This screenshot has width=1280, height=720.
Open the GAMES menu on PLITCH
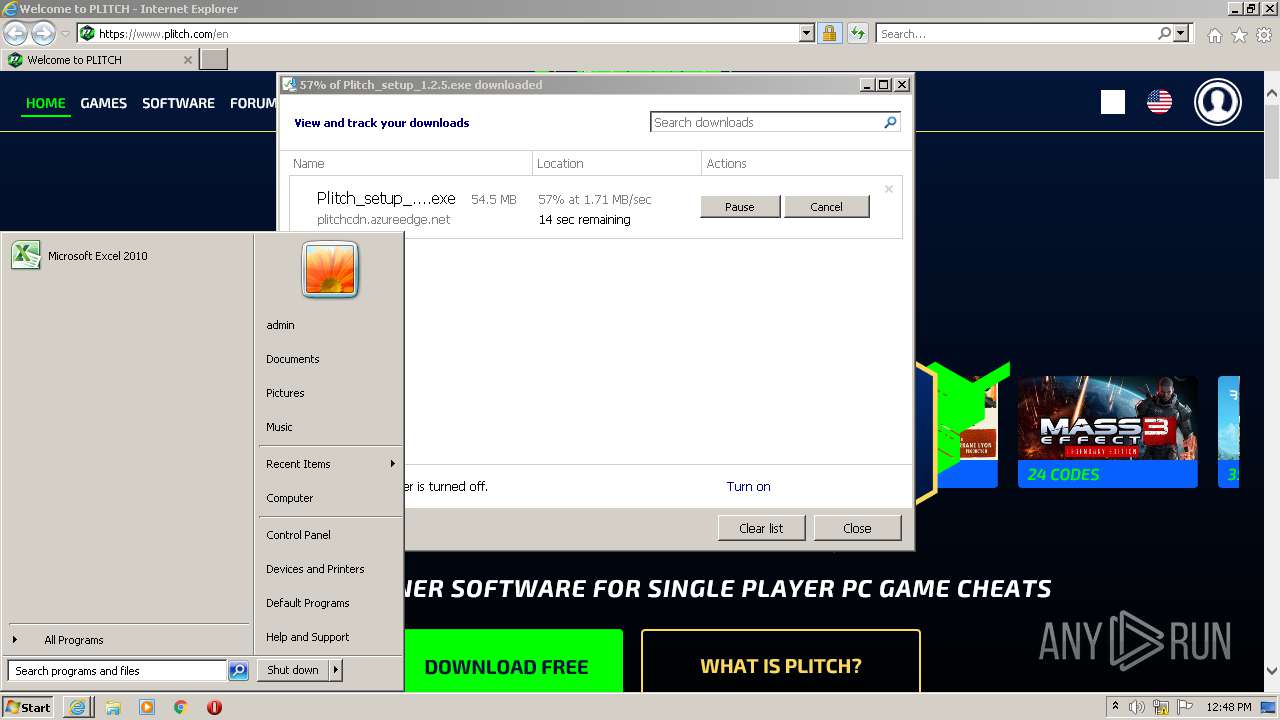104,103
